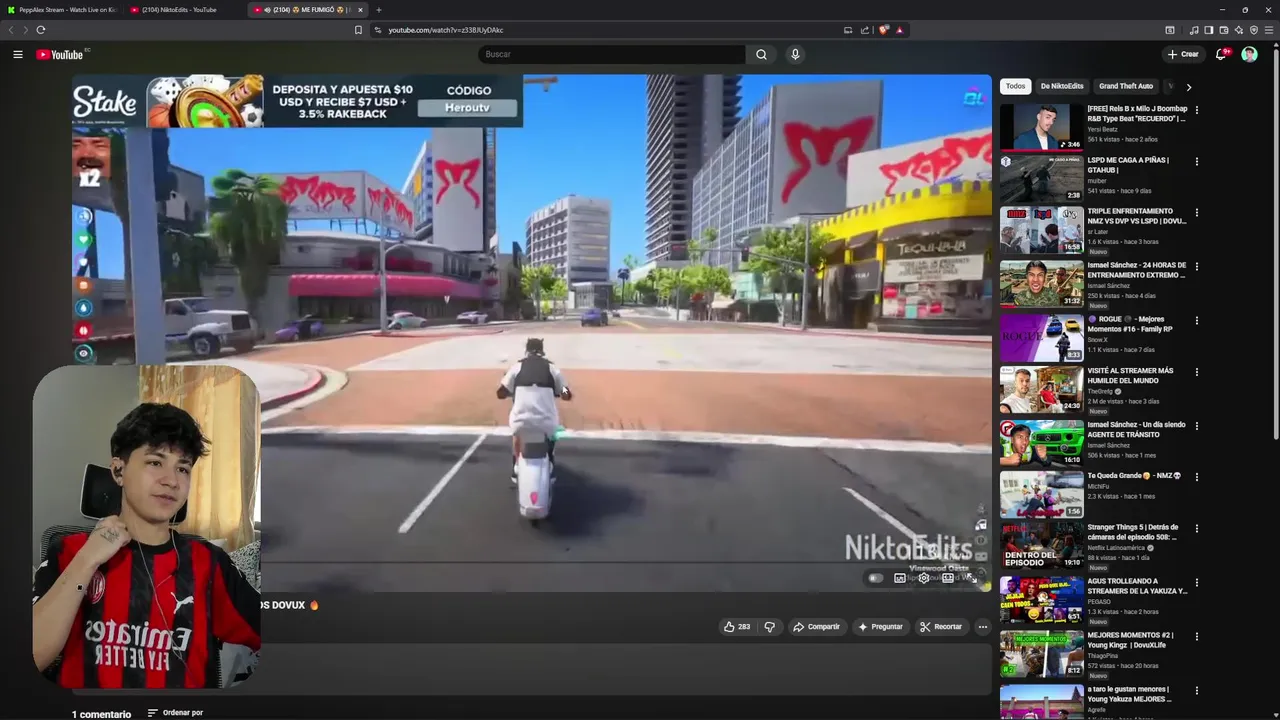Image resolution: width=1280 pixels, height=720 pixels.
Task: Focus the Buscar search field
Action: coord(612,54)
